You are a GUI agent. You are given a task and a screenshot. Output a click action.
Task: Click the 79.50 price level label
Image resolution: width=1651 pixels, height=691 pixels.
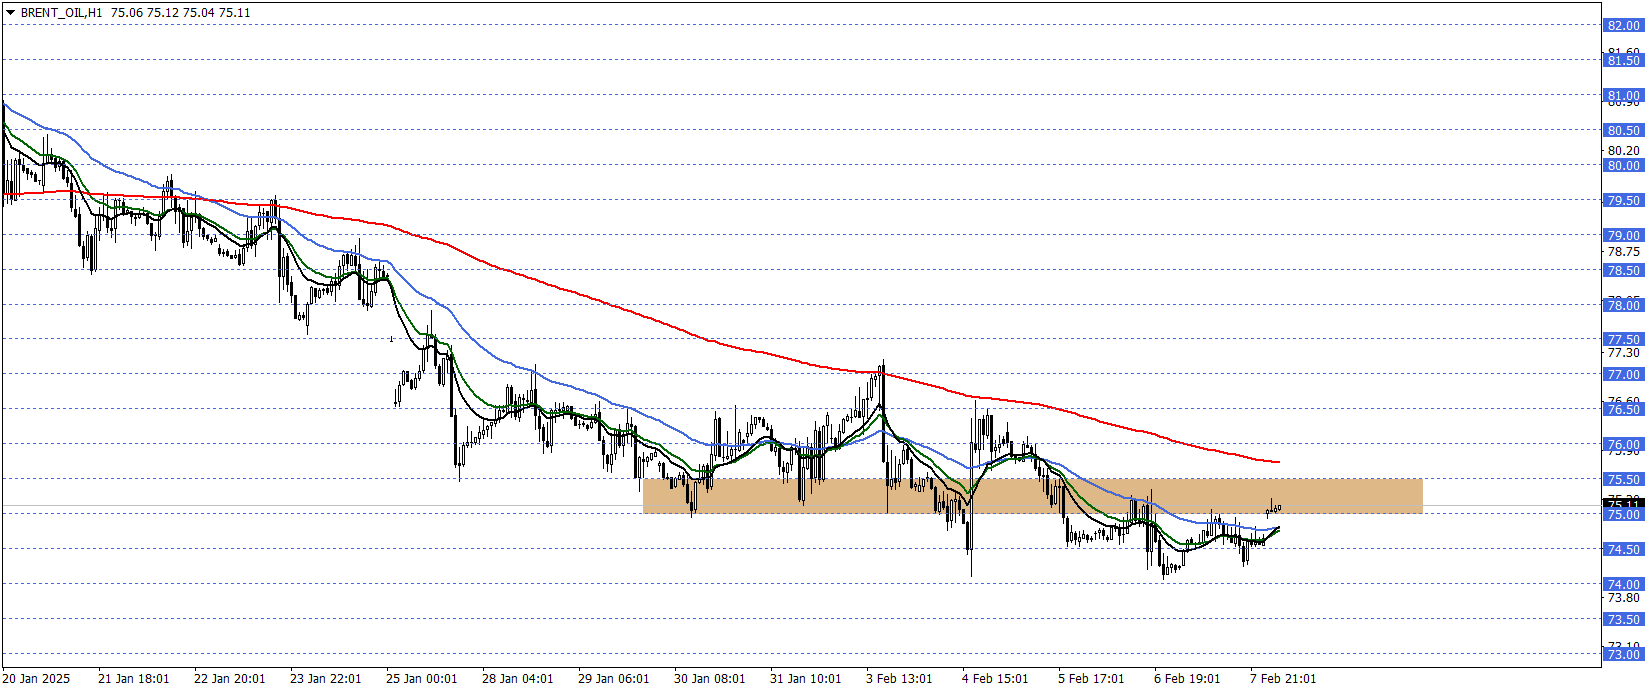pyautogui.click(x=1623, y=201)
